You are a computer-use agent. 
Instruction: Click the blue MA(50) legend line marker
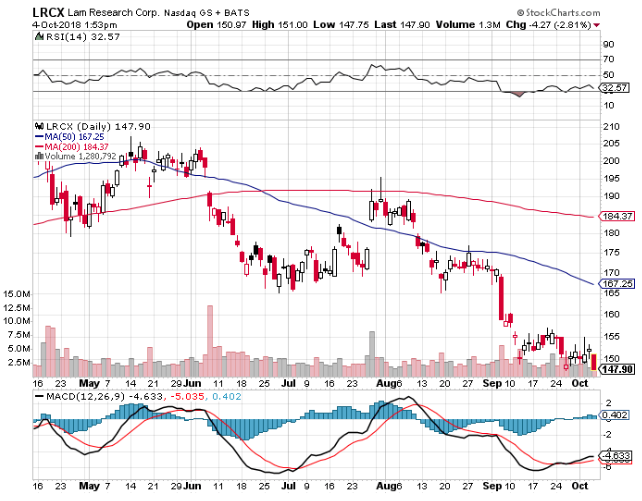(36, 136)
